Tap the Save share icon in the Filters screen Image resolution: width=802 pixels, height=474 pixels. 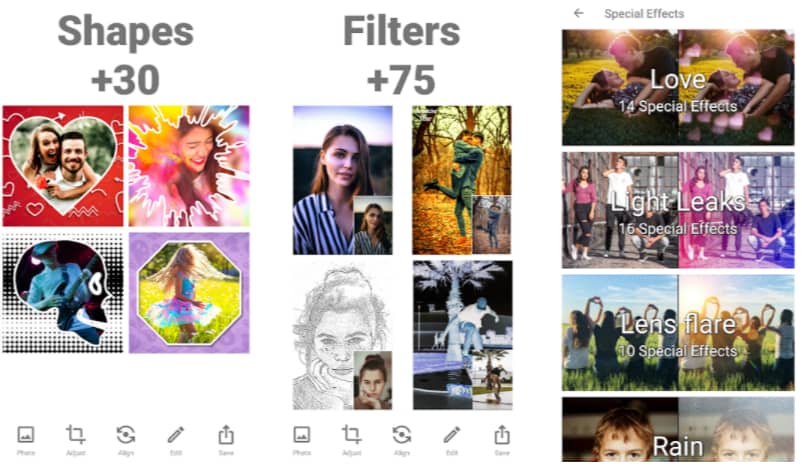coord(502,440)
